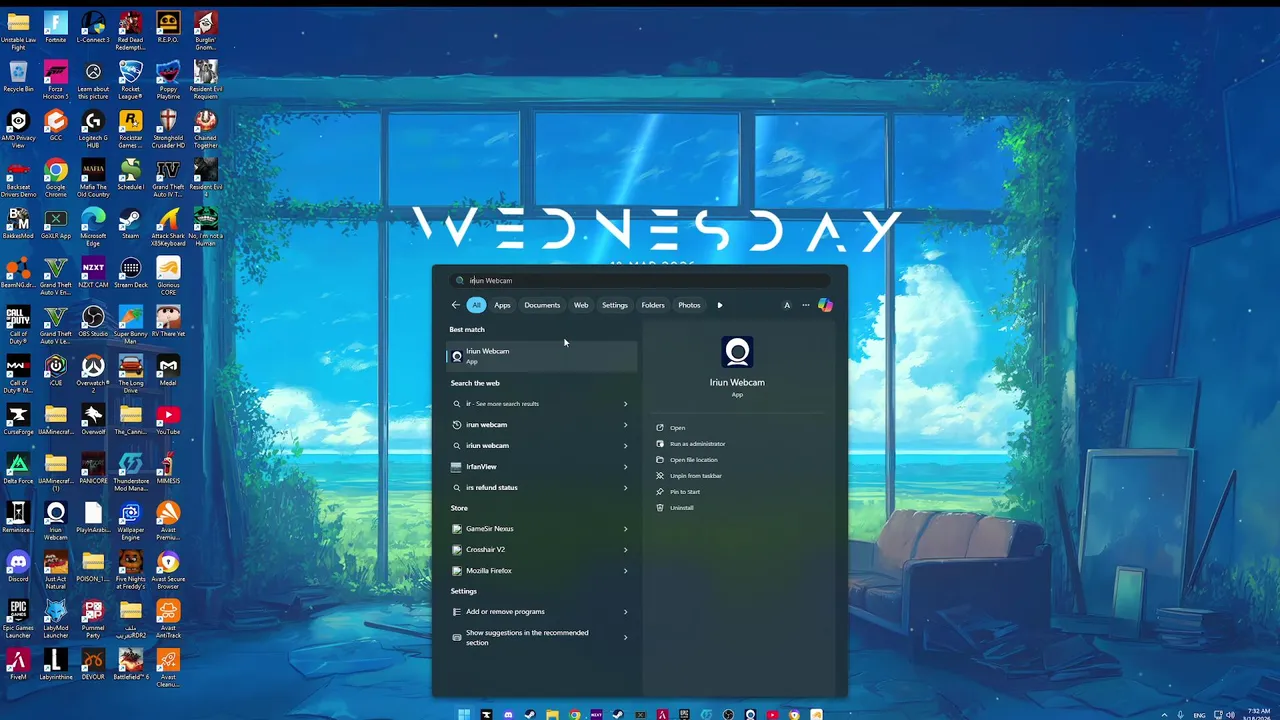The width and height of the screenshot is (1280, 720).
Task: Click the ENG language indicator in tray
Action: pos(1199,715)
